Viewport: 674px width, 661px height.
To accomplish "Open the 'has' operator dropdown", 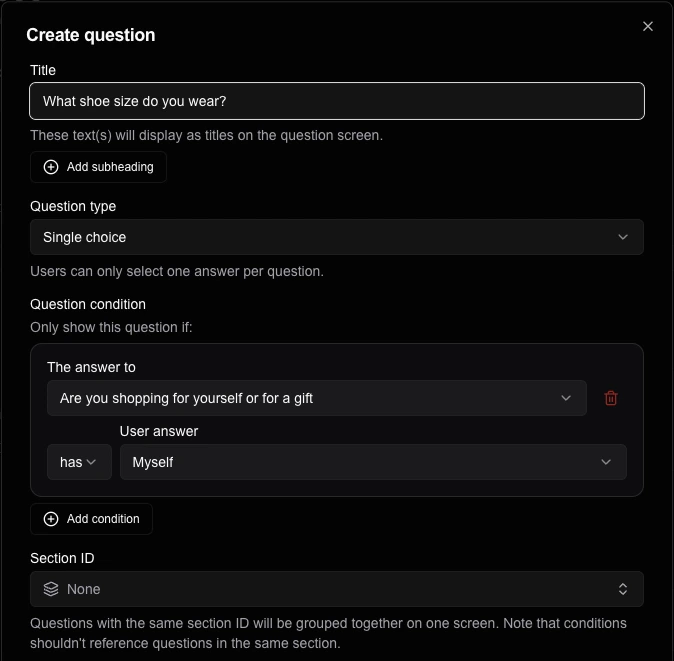I will [79, 462].
